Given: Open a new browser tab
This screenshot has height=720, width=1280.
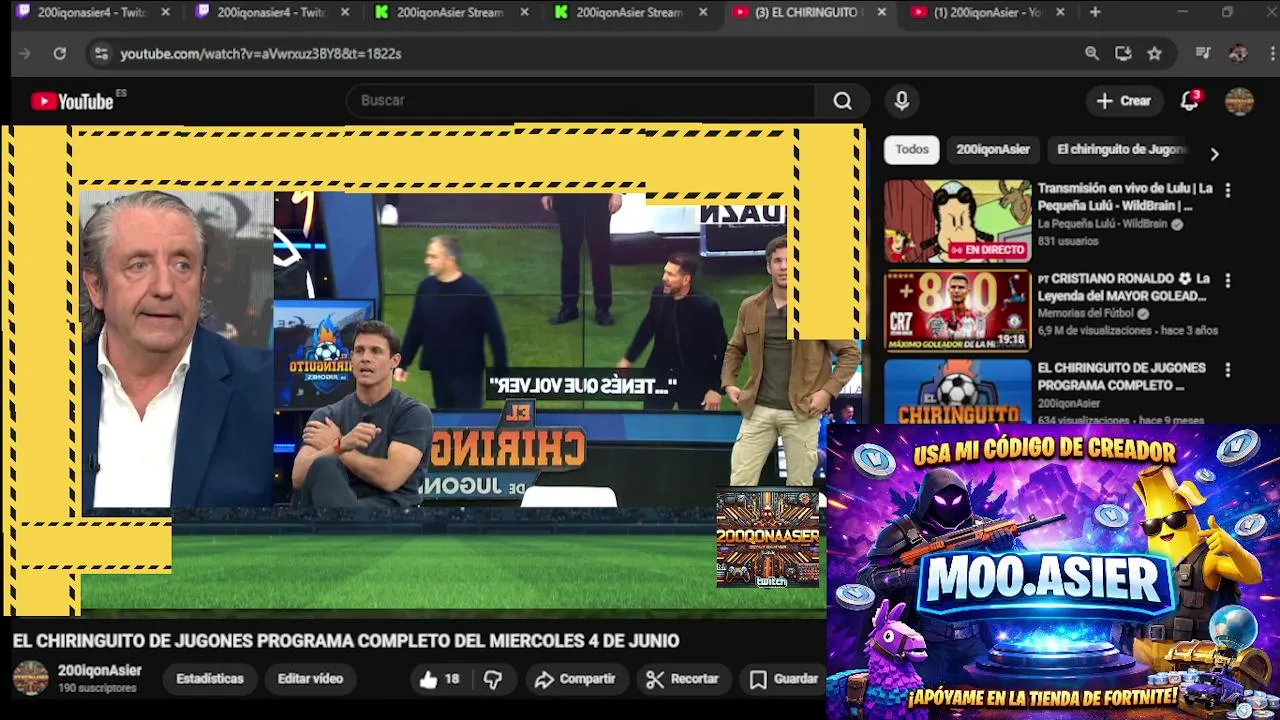Looking at the screenshot, I should pyautogui.click(x=1095, y=12).
